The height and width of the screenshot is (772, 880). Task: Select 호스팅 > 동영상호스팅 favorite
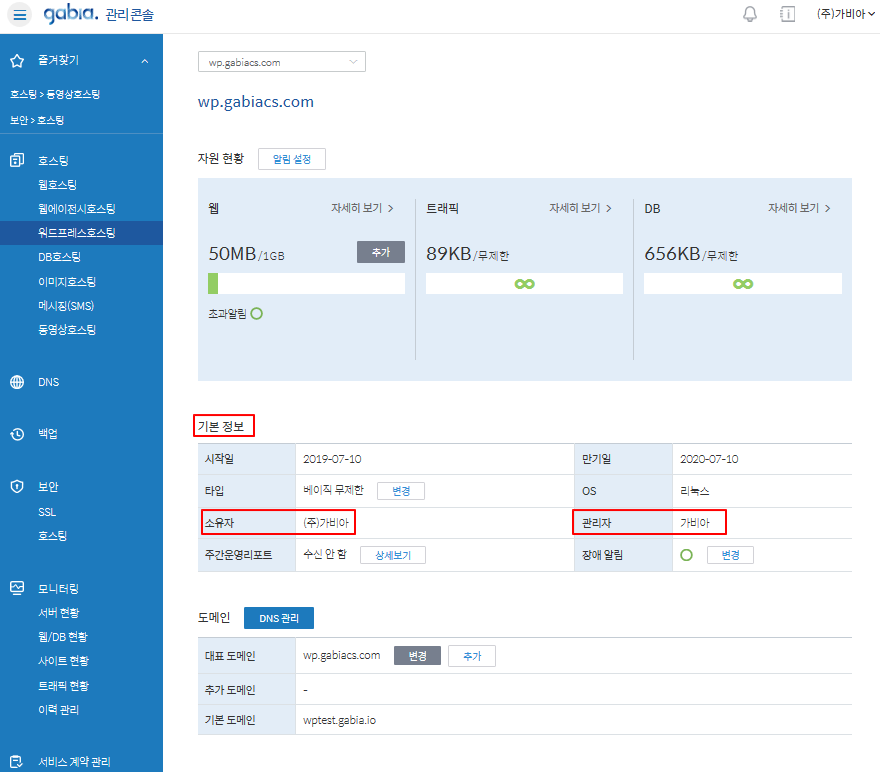(55, 94)
